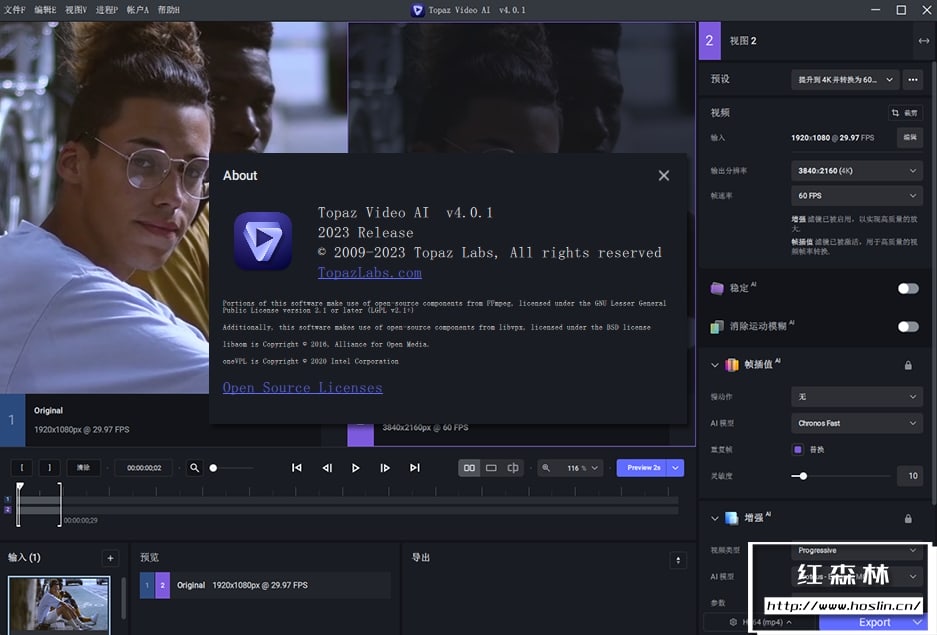Open the 视图V menu
This screenshot has width=937, height=635.
point(76,10)
